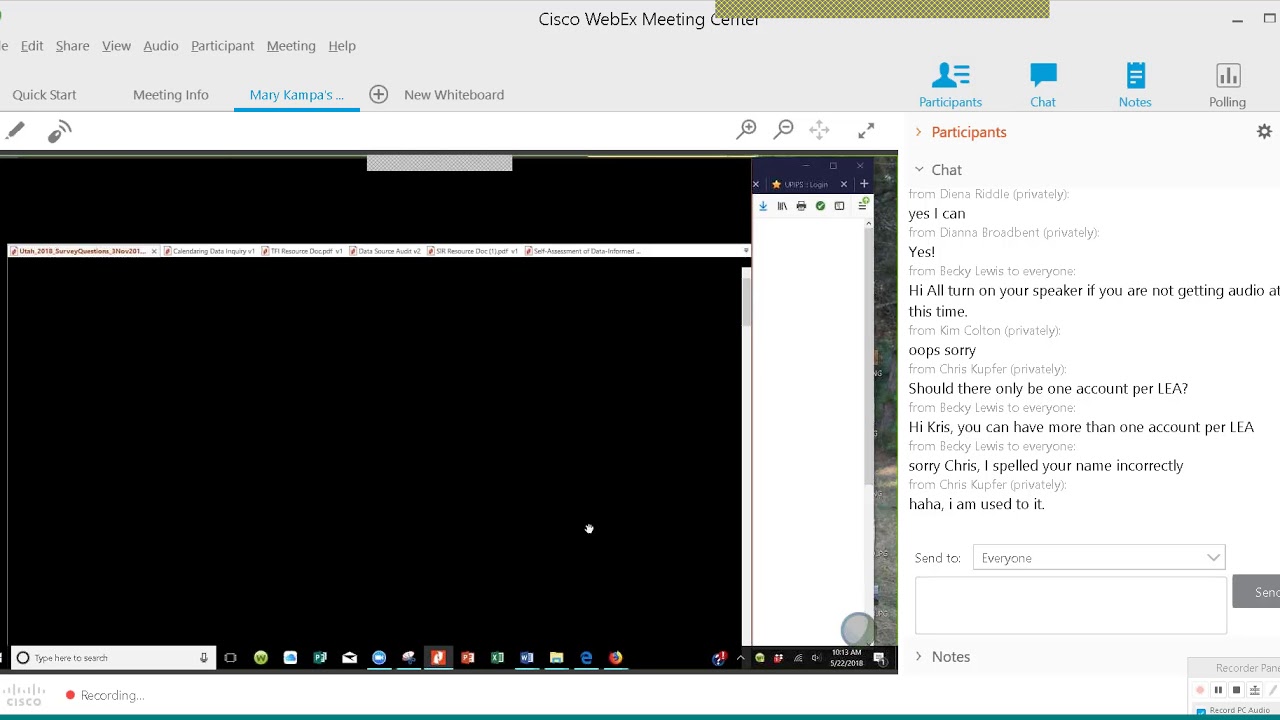
Task: Click the taskbar clock showing 10:13 AM
Action: click(x=846, y=657)
